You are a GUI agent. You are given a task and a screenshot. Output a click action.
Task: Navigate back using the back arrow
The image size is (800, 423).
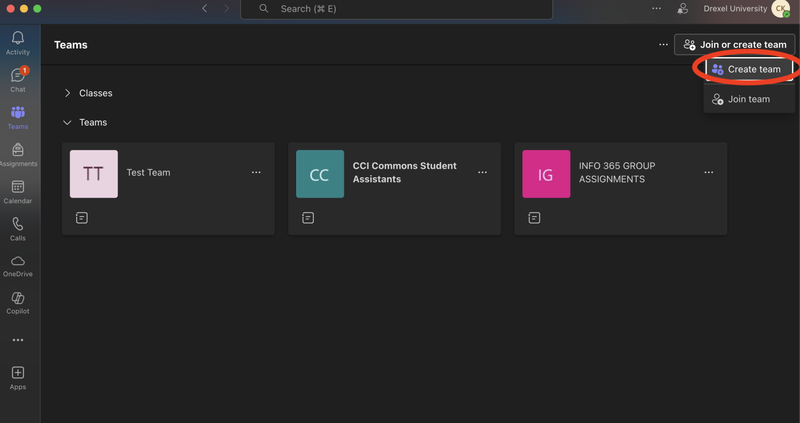pyautogui.click(x=205, y=9)
